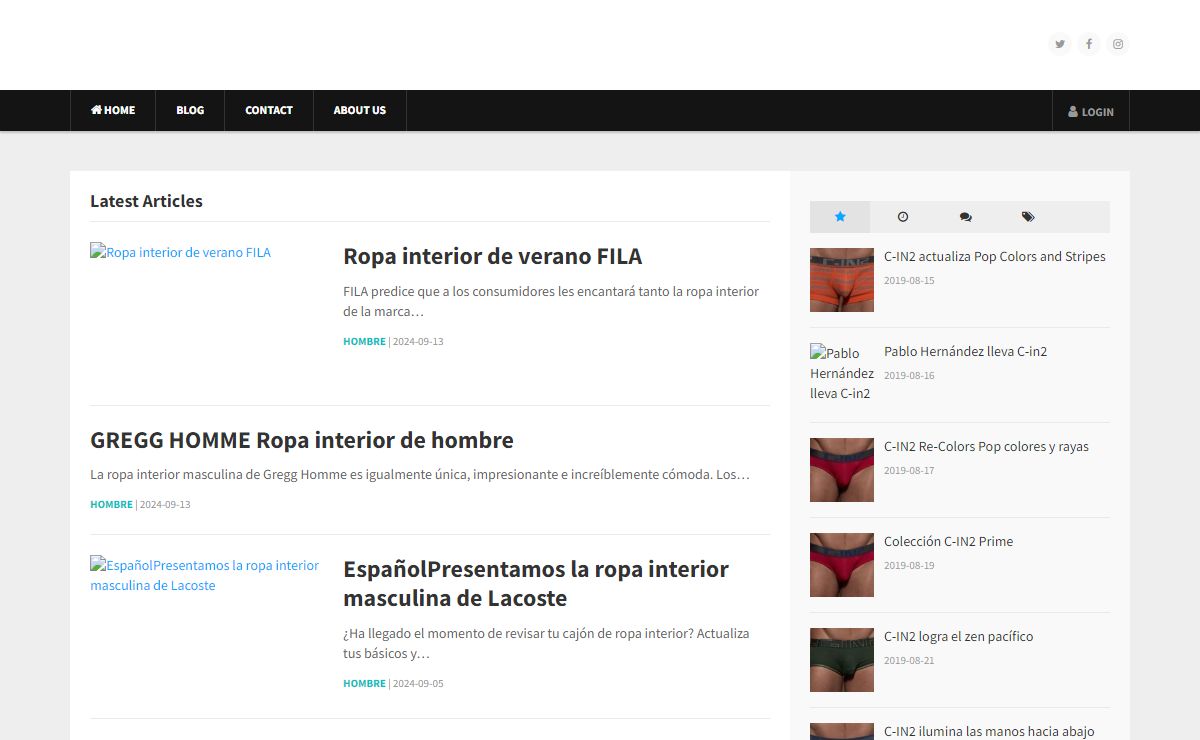Viewport: 1200px width, 740px height.
Task: Select the star popular posts tab
Action: point(840,217)
